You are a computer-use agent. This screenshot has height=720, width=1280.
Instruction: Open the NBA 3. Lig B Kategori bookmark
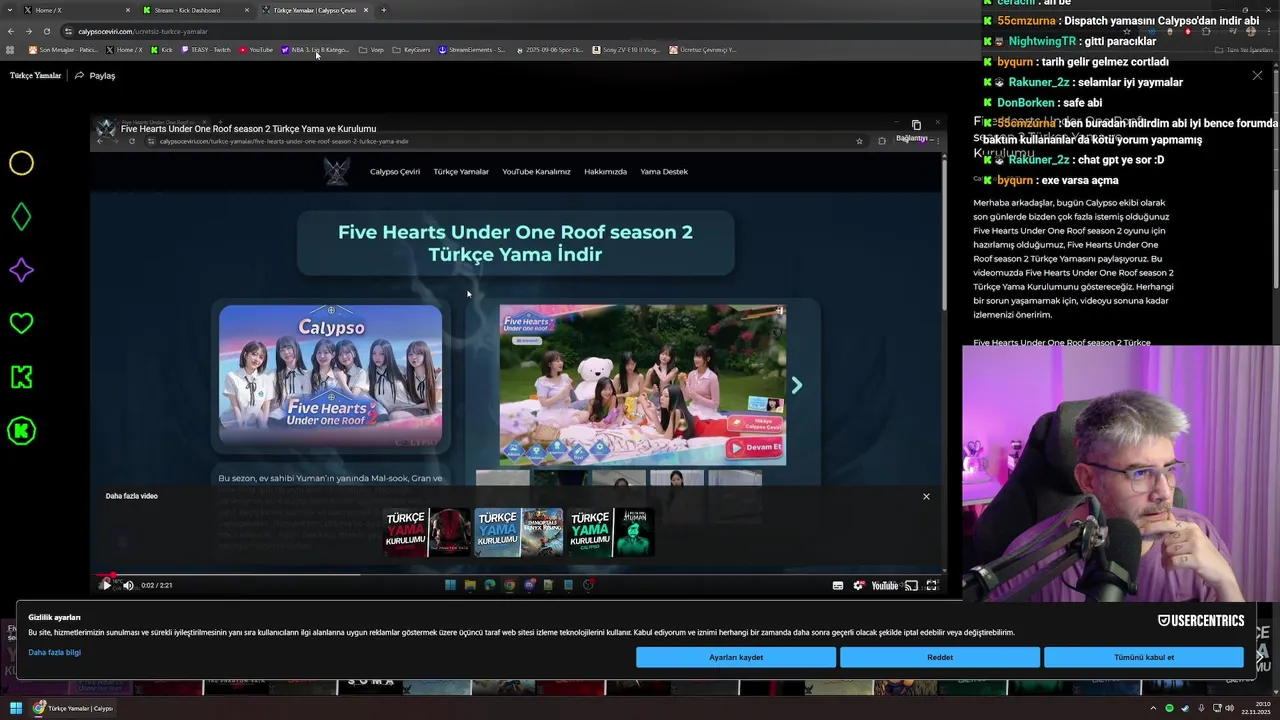[315, 49]
